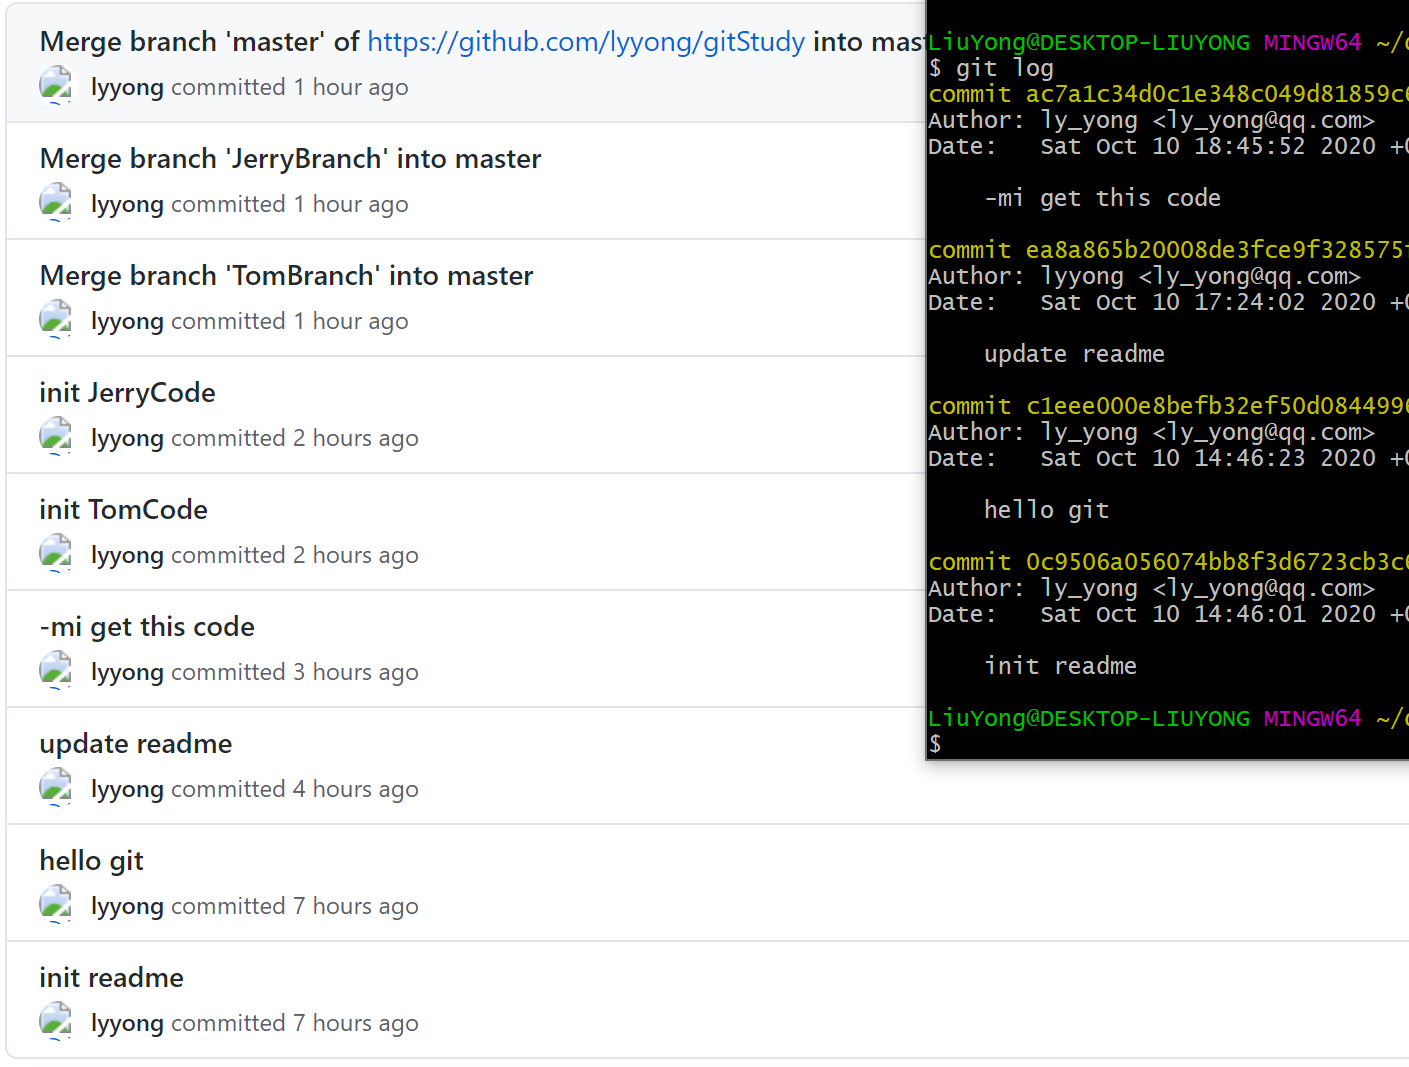Open the 'hello git' commit title
The width and height of the screenshot is (1409, 1067).
pyautogui.click(x=91, y=861)
